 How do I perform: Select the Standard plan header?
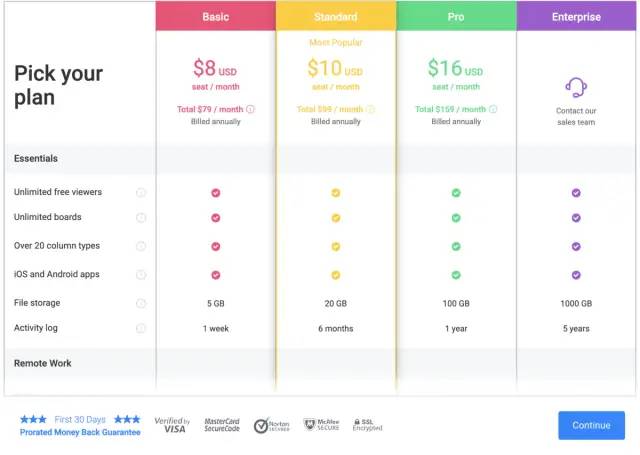[x=336, y=17]
